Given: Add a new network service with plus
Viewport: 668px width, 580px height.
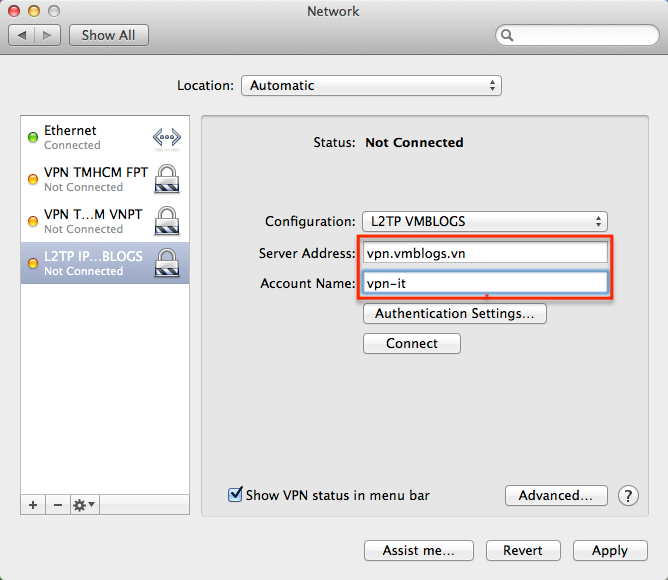Looking at the screenshot, I should (33, 505).
